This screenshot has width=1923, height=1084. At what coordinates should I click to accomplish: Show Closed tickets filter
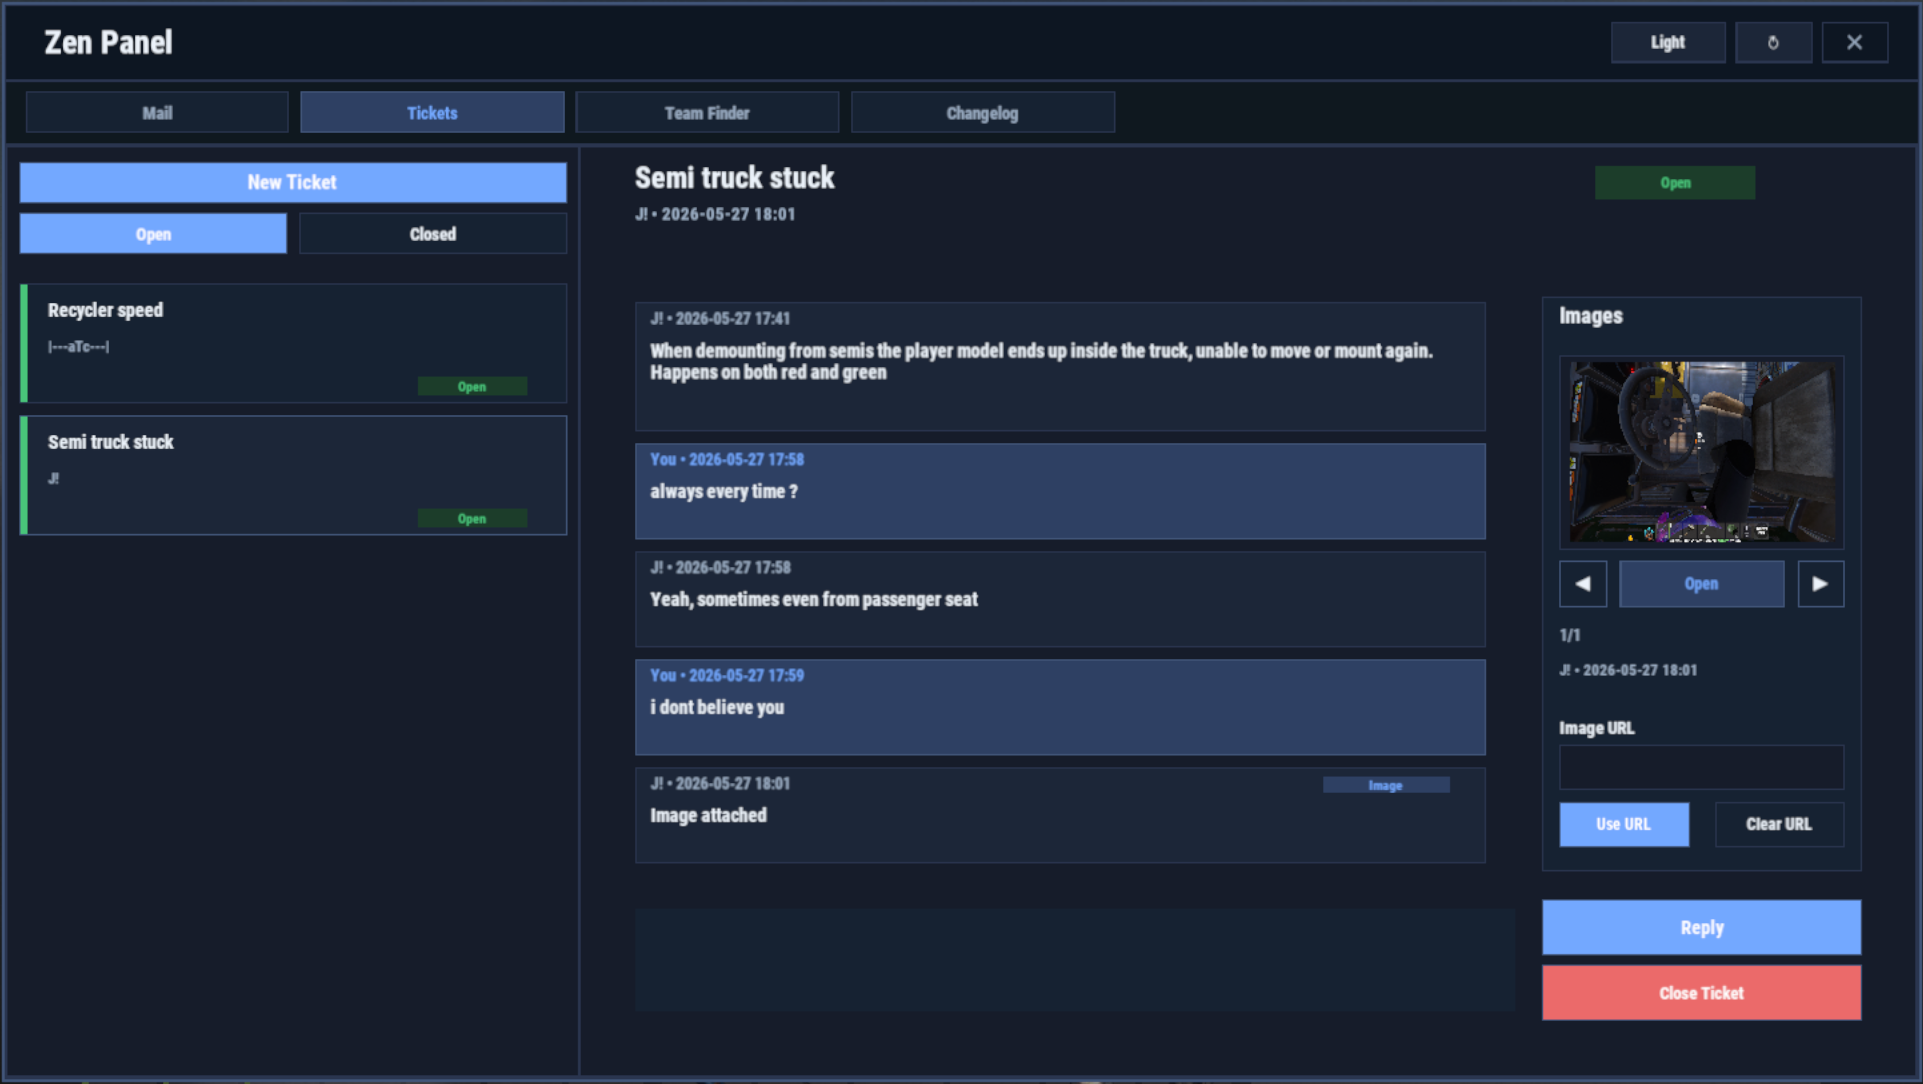point(433,234)
